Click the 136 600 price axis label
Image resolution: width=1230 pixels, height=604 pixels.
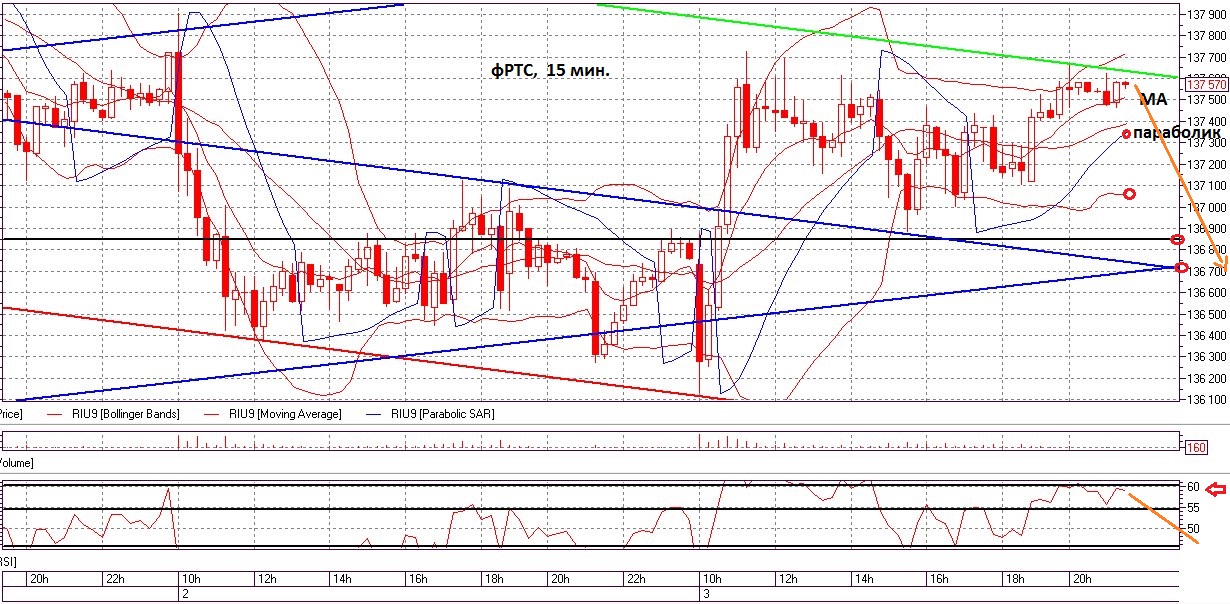click(1205, 293)
